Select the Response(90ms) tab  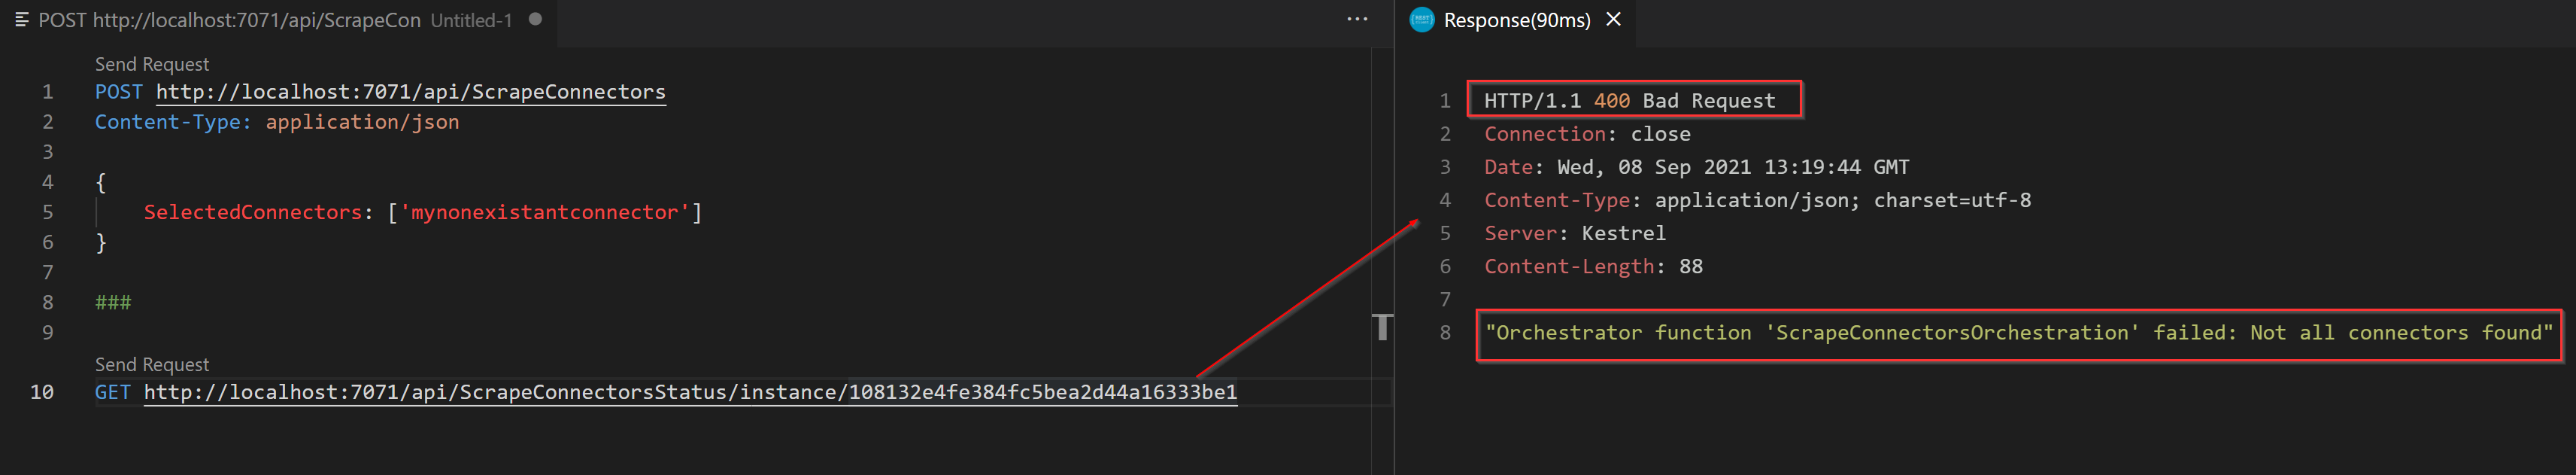(x=1516, y=20)
